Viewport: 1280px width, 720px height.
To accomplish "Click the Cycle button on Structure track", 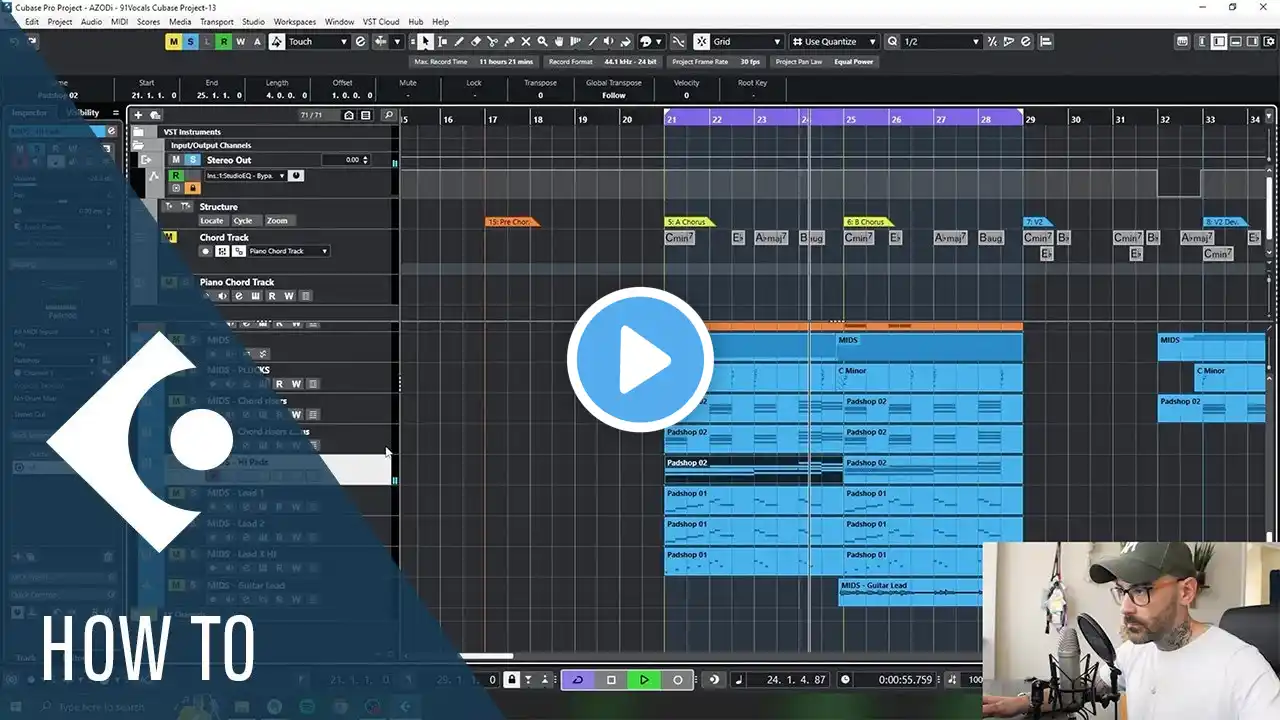I will point(243,221).
